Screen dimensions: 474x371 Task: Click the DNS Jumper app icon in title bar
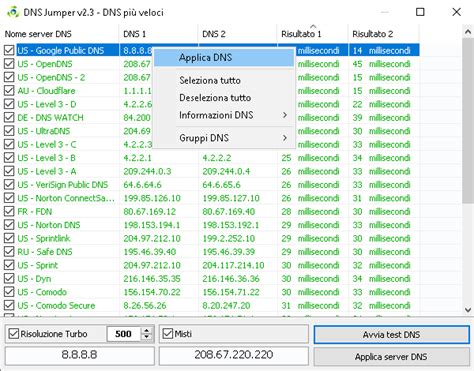13,12
